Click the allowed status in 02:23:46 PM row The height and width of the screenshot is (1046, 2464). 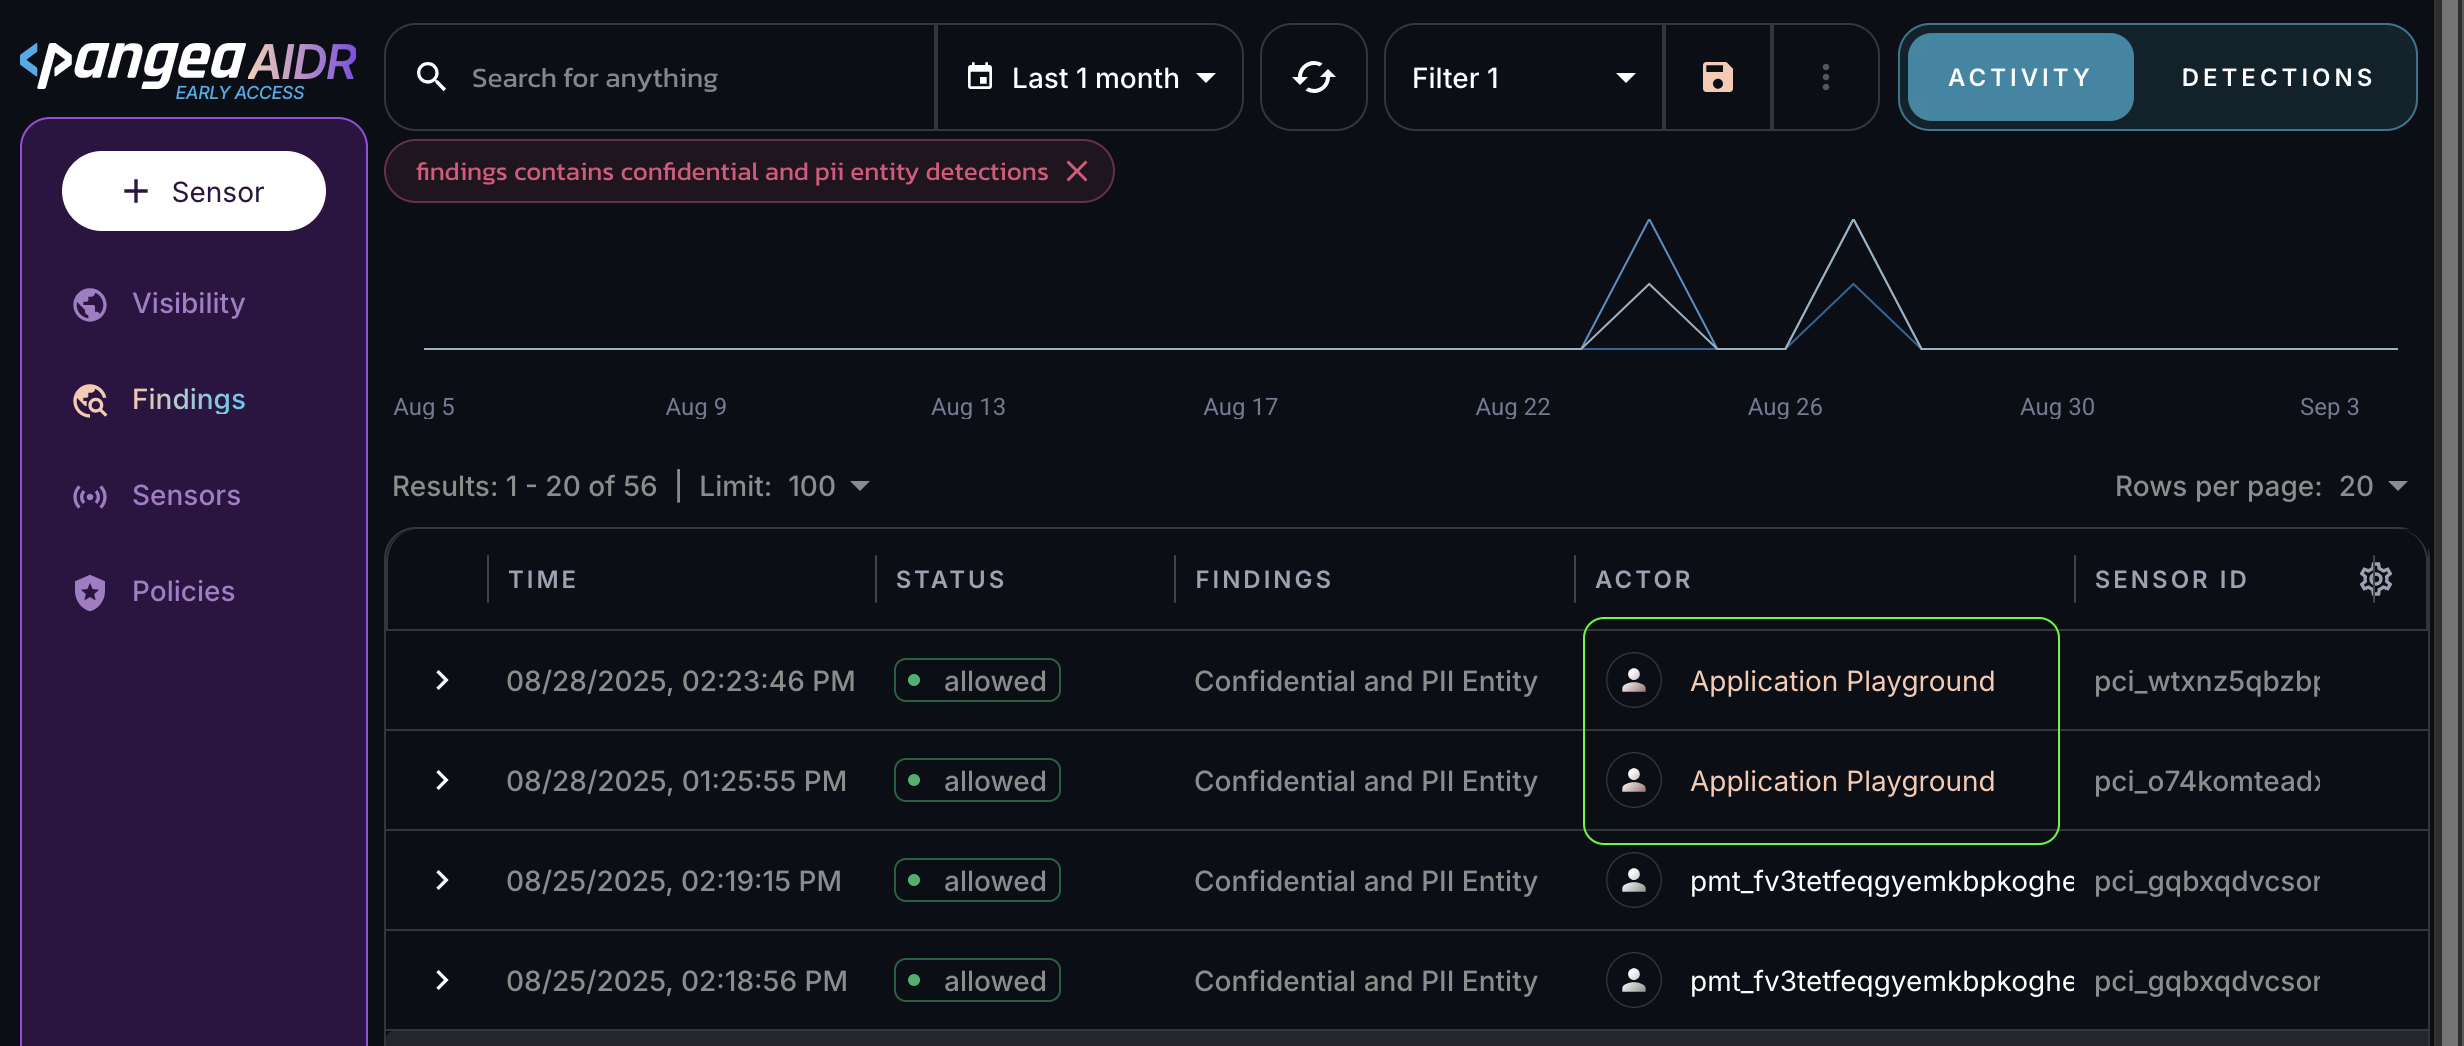(x=977, y=680)
